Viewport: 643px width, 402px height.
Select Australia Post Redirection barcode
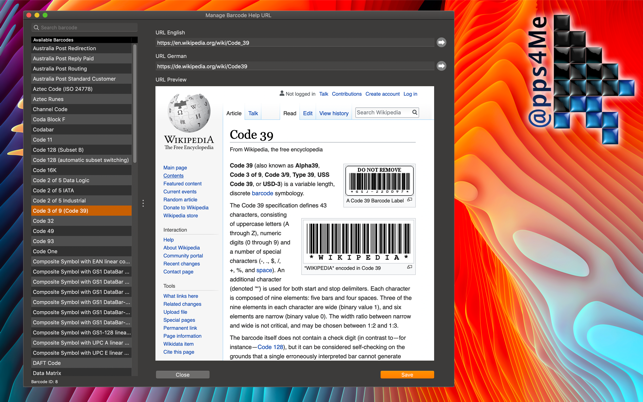tap(82, 48)
